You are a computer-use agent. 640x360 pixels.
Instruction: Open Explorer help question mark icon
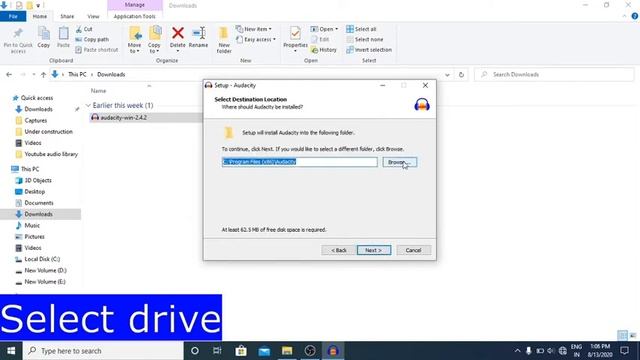coord(635,16)
